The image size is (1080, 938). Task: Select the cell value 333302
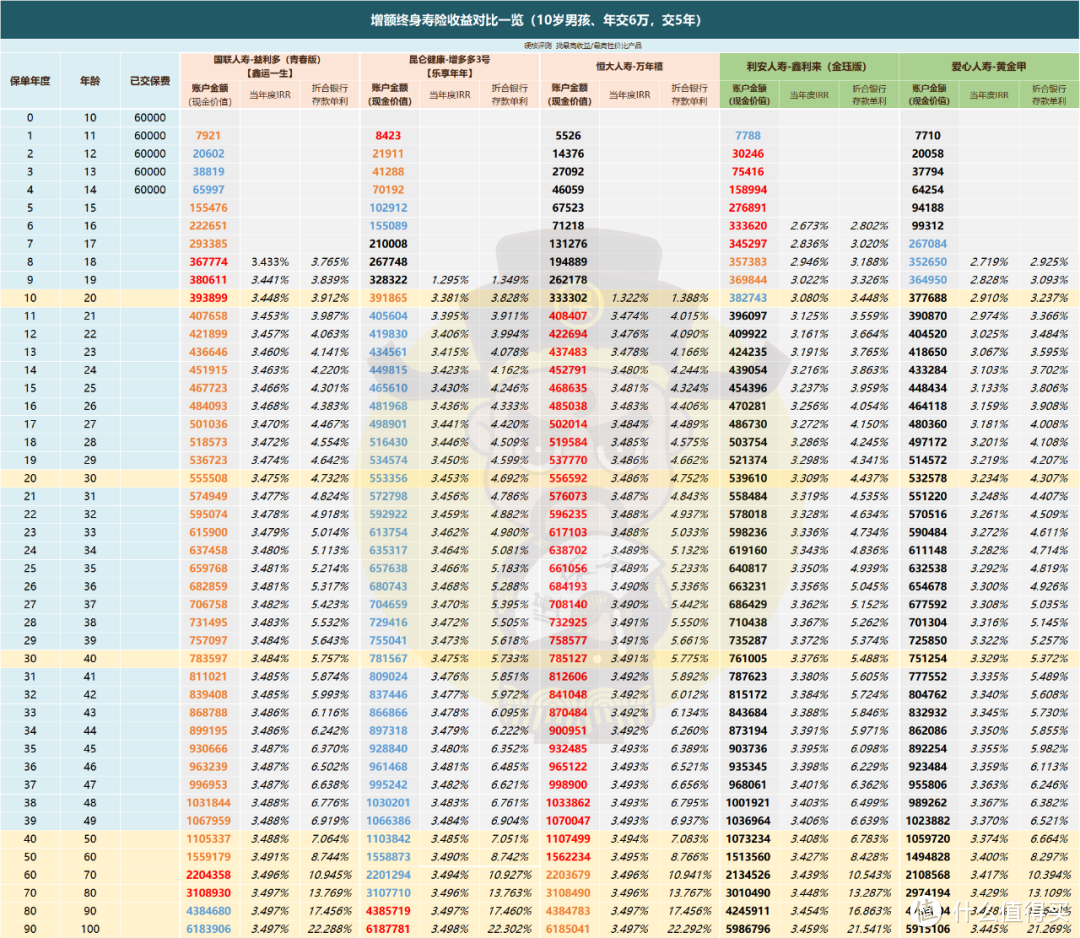pos(568,298)
